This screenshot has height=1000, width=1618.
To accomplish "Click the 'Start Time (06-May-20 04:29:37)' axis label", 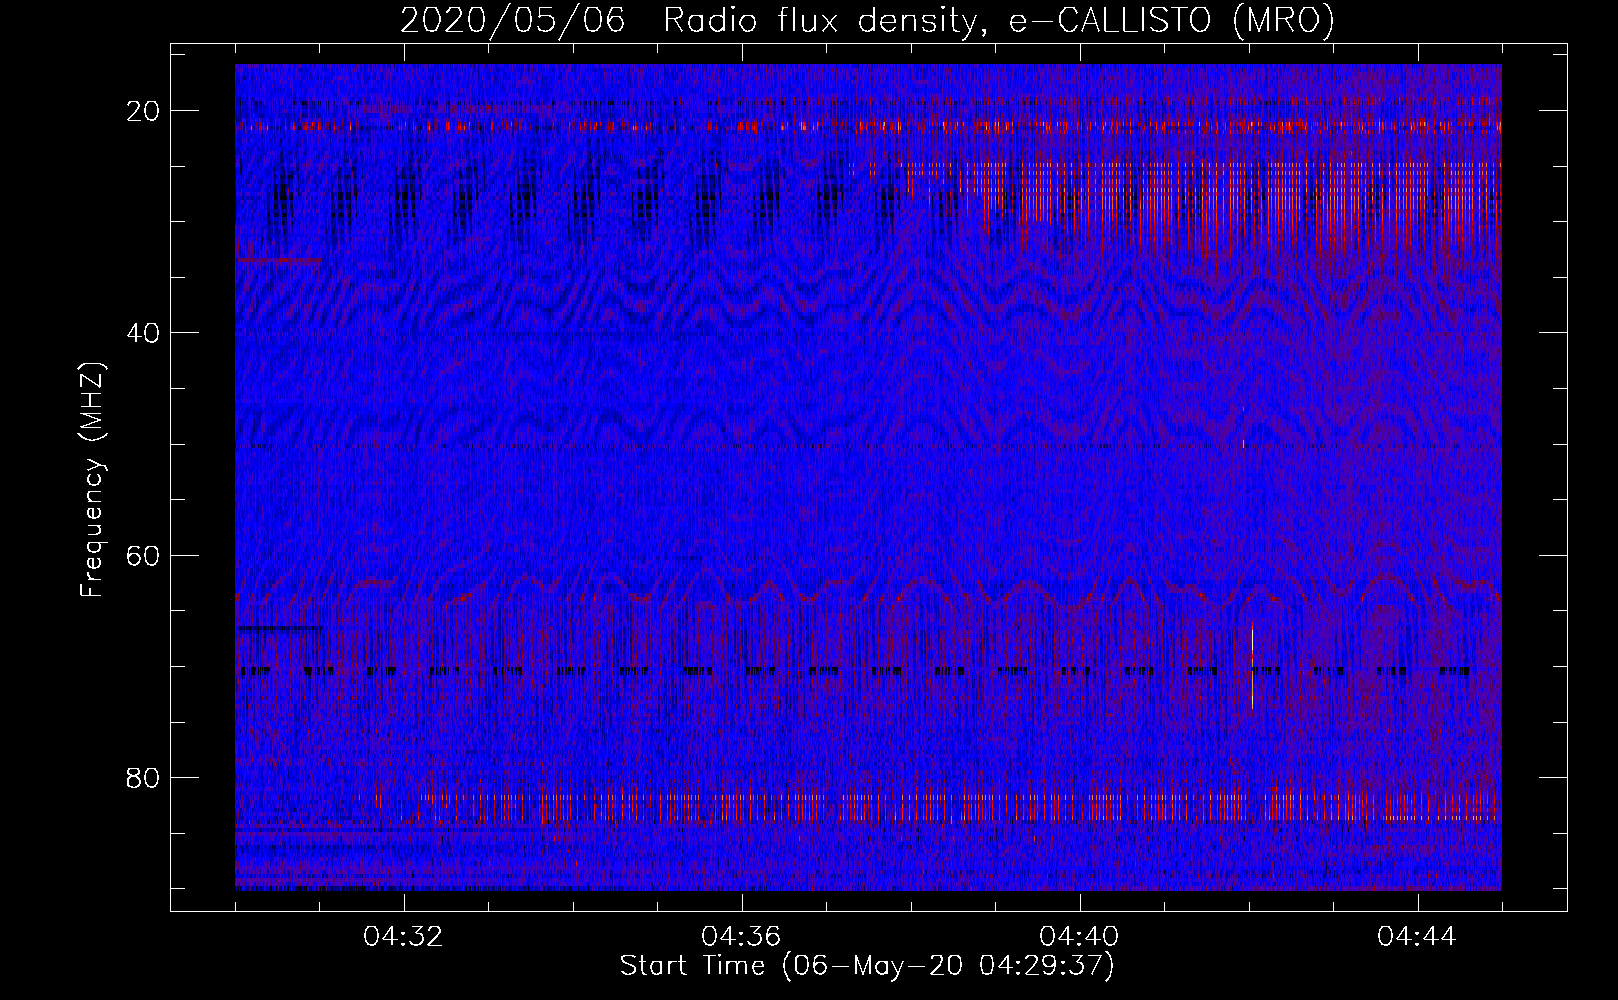I will pyautogui.click(x=867, y=966).
